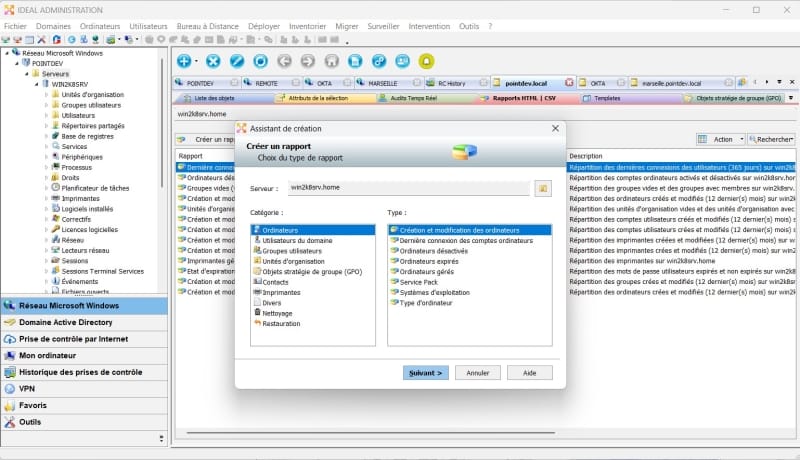Screen dimensions: 800x460
Task: Select Dernière connexion des comptes ordinateurs type
Action: [470, 240]
